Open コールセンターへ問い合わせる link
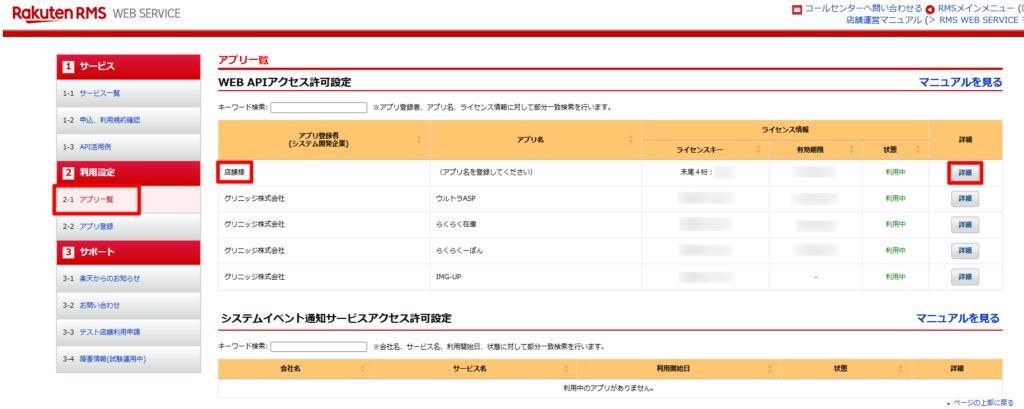This screenshot has height=409, width=1024. (863, 9)
